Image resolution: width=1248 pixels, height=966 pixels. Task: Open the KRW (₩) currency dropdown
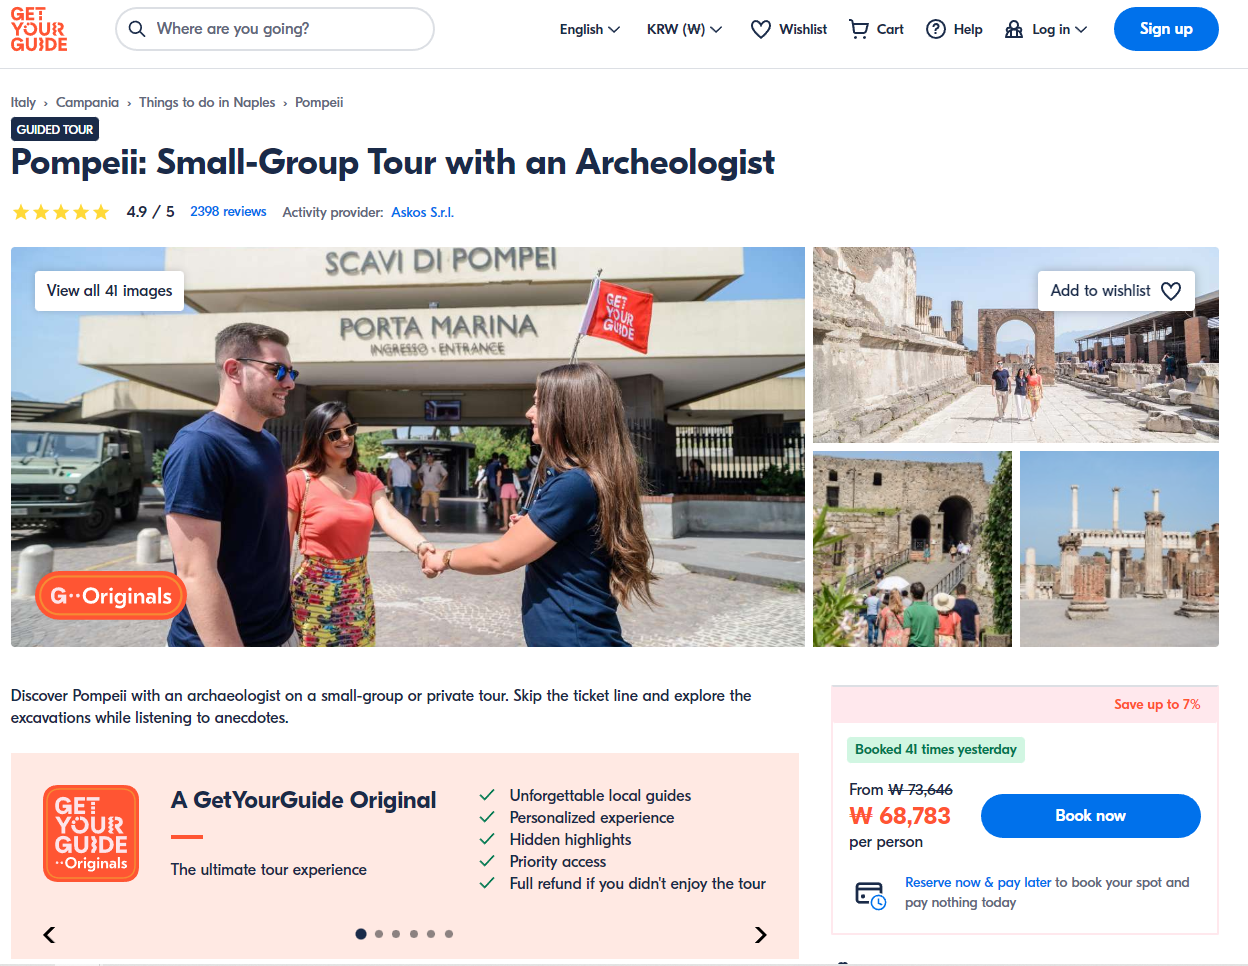tap(684, 29)
